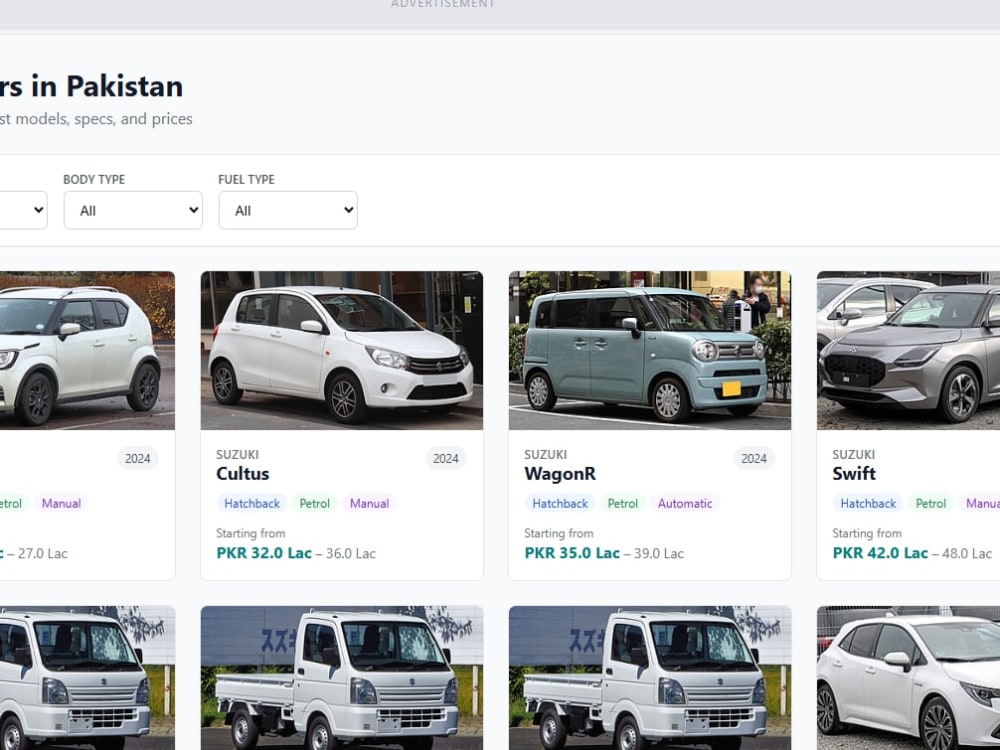
Task: Click the Automatic tag on WagonR card
Action: click(x=685, y=503)
